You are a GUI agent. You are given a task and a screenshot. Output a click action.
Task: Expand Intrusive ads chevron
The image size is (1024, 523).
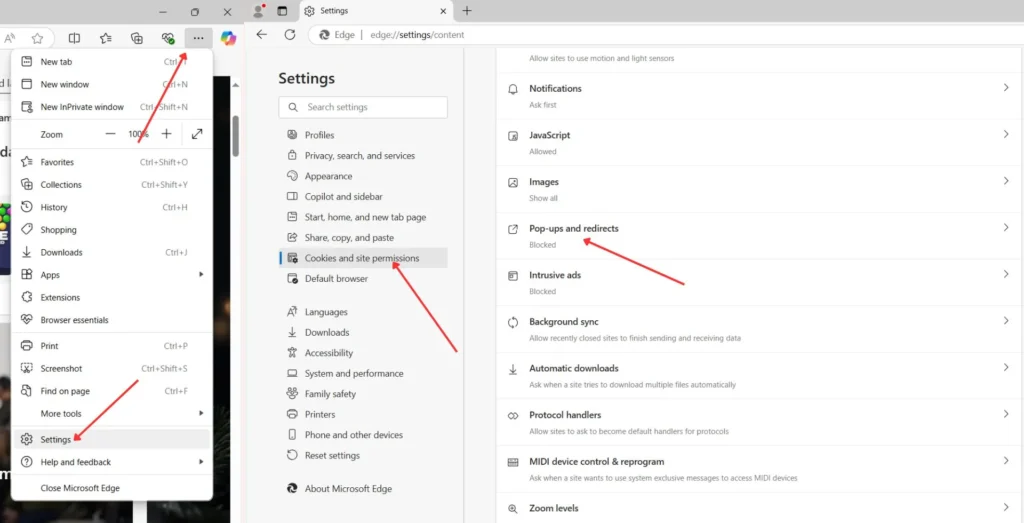pyautogui.click(x=1006, y=274)
